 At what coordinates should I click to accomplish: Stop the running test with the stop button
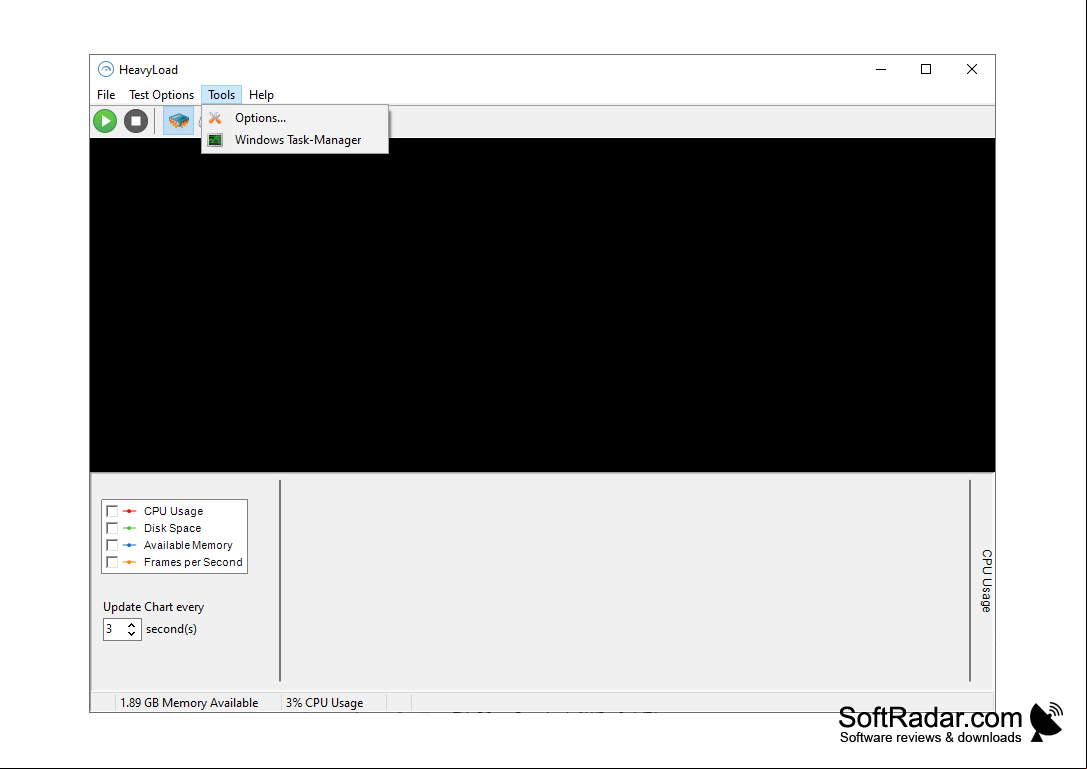coord(136,121)
